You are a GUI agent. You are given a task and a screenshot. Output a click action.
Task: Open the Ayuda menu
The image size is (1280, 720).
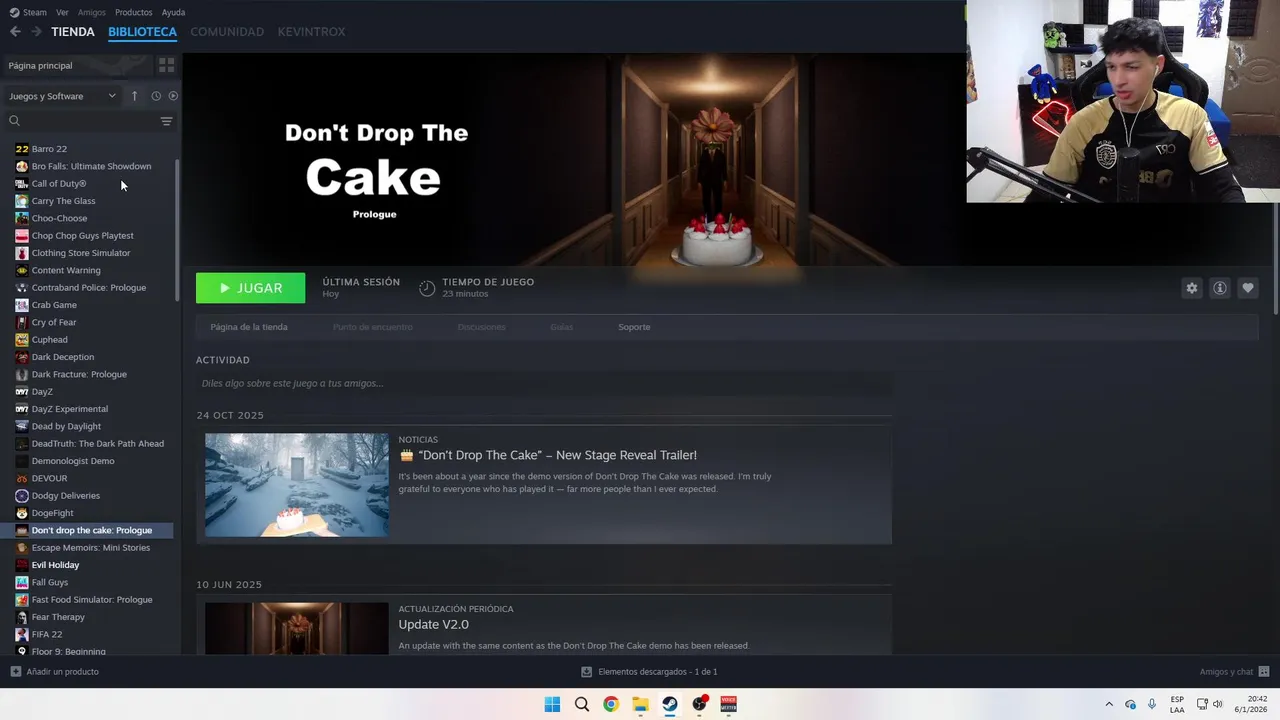pyautogui.click(x=173, y=12)
